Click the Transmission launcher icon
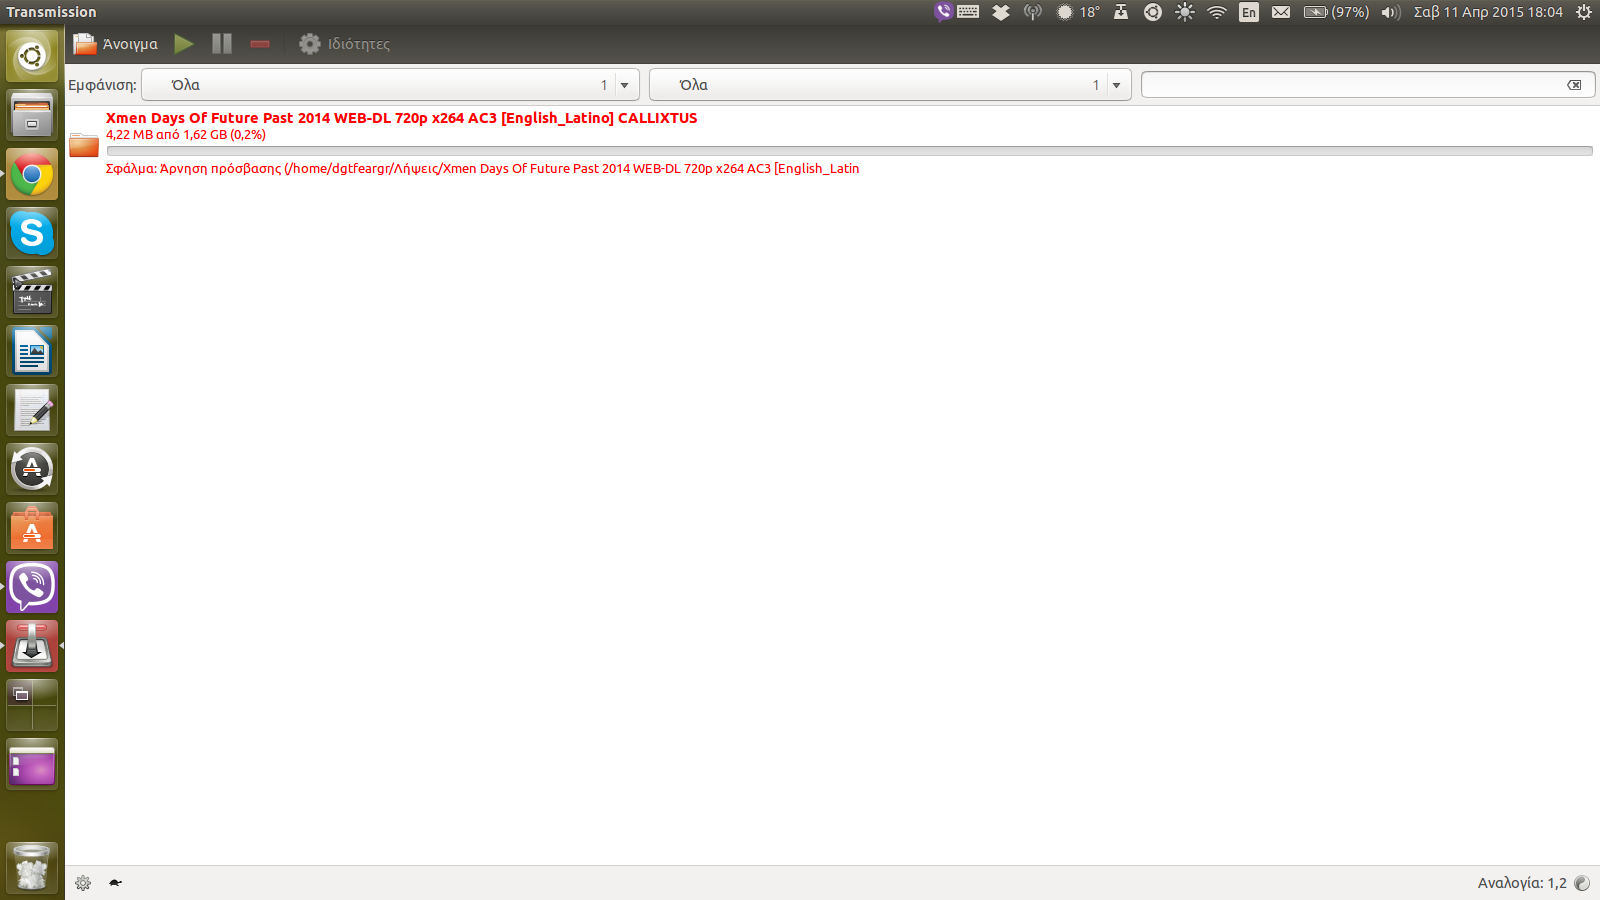 click(x=32, y=646)
